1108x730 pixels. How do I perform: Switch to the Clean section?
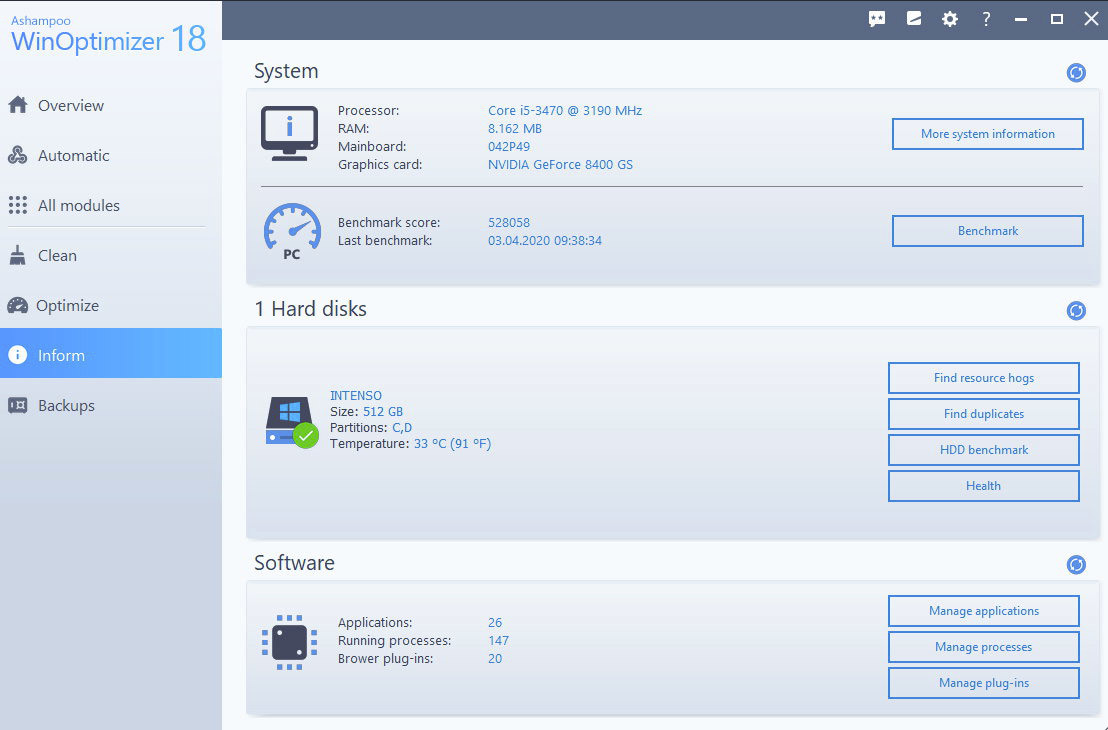click(x=111, y=256)
